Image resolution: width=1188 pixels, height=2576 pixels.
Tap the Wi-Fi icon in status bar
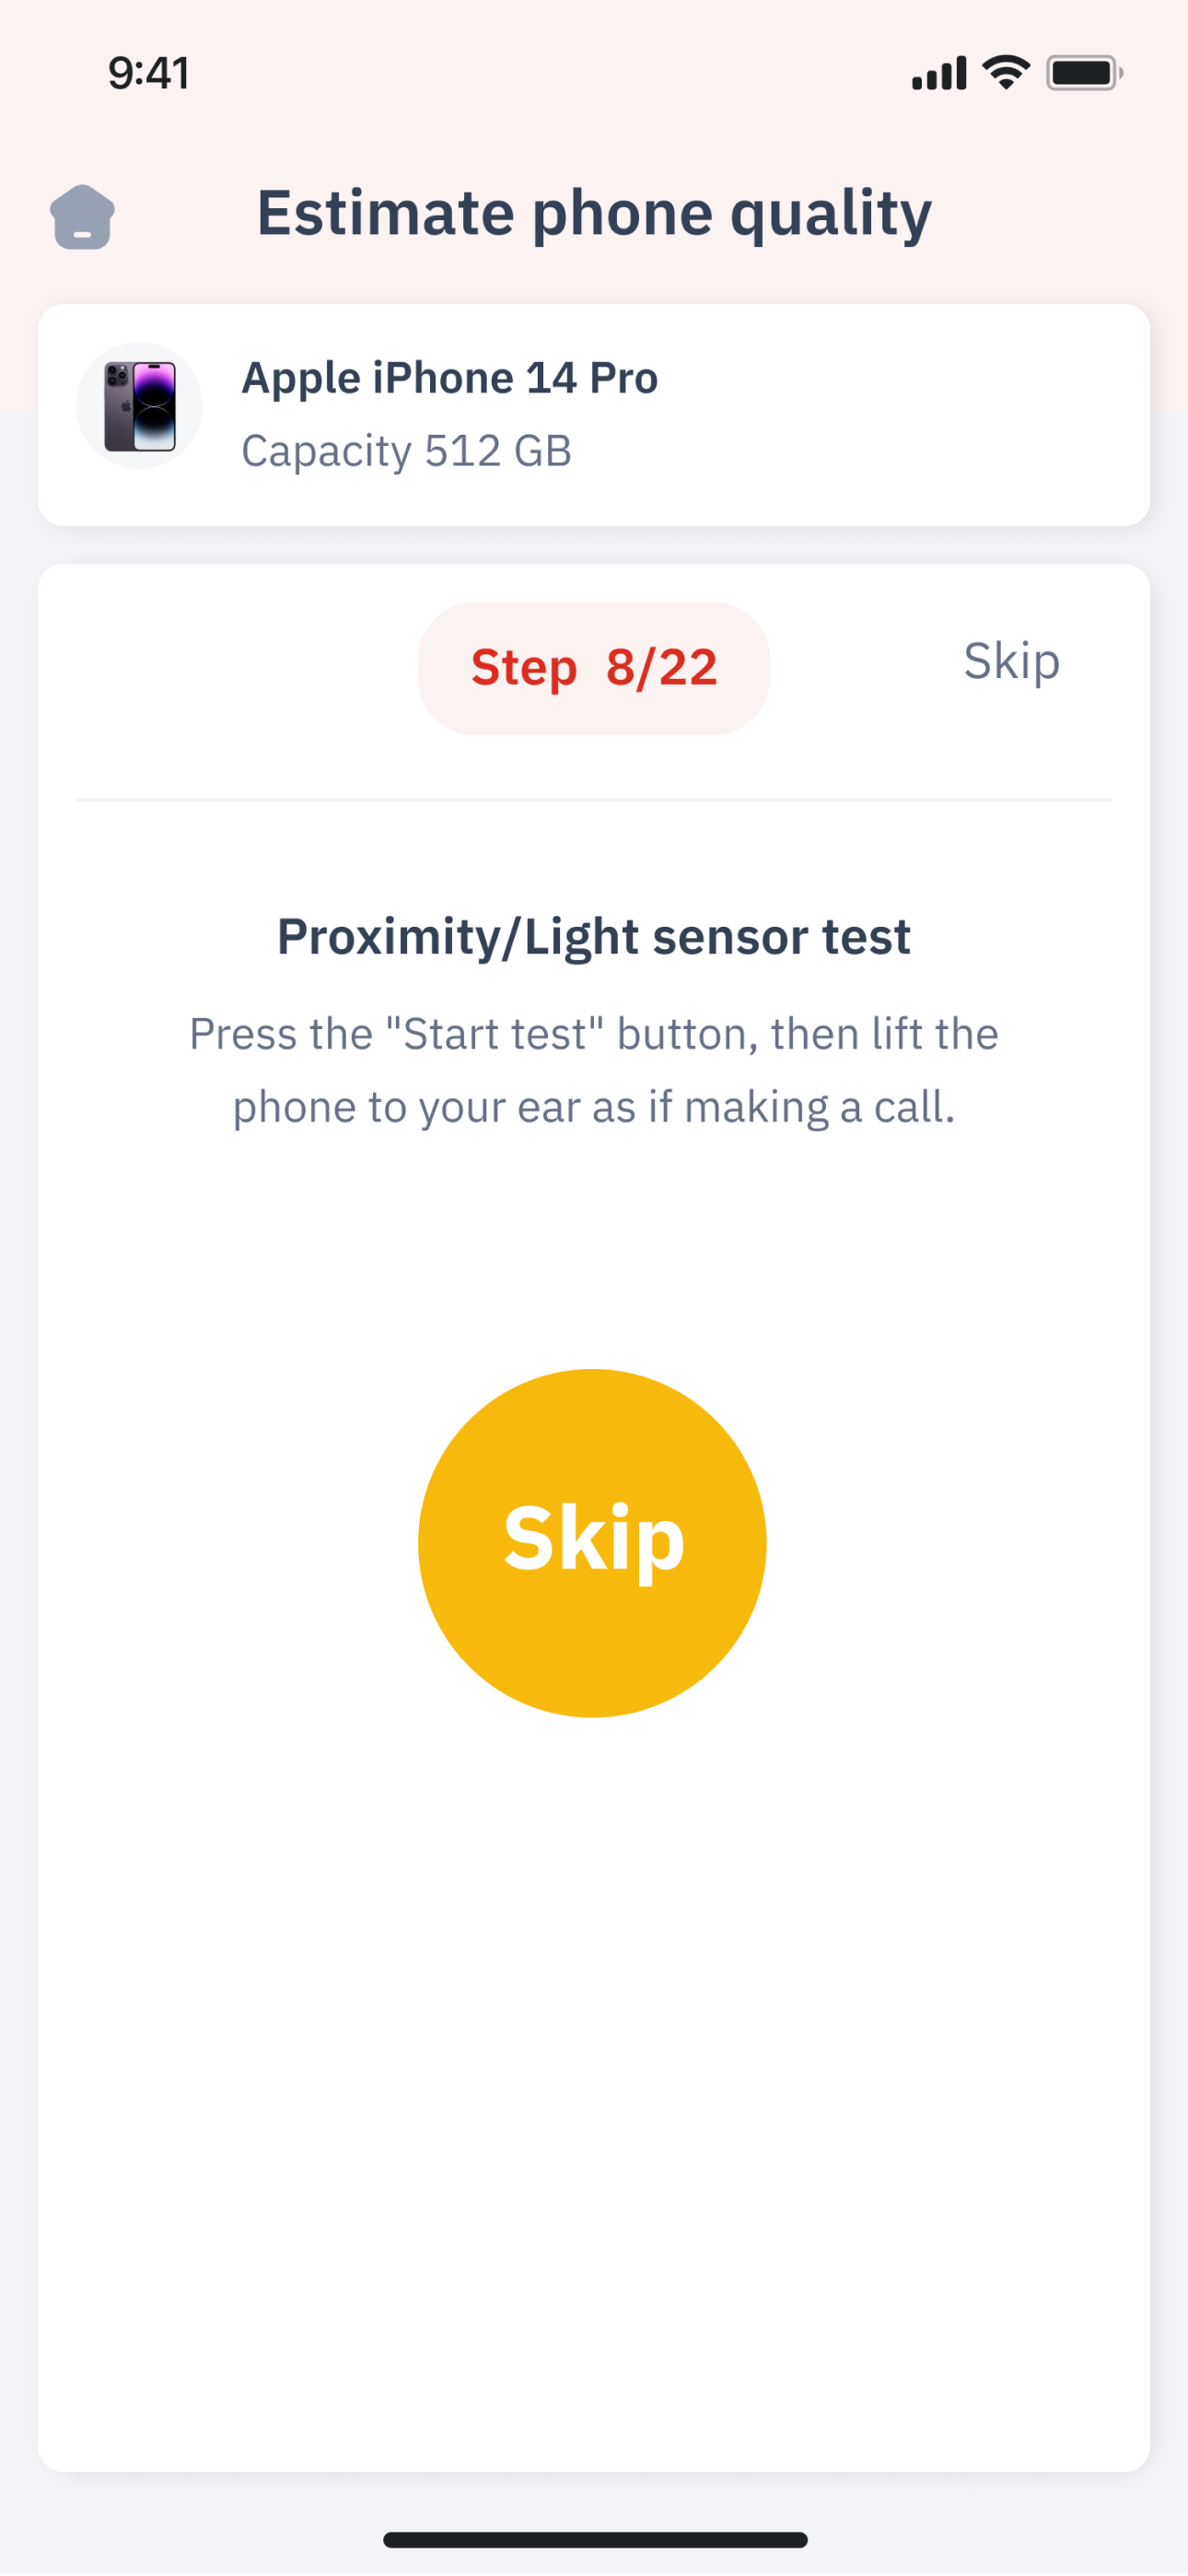pyautogui.click(x=1006, y=72)
